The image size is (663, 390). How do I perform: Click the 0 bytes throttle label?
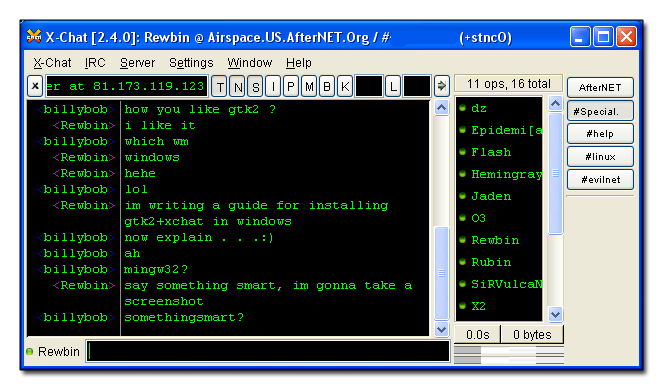(532, 335)
